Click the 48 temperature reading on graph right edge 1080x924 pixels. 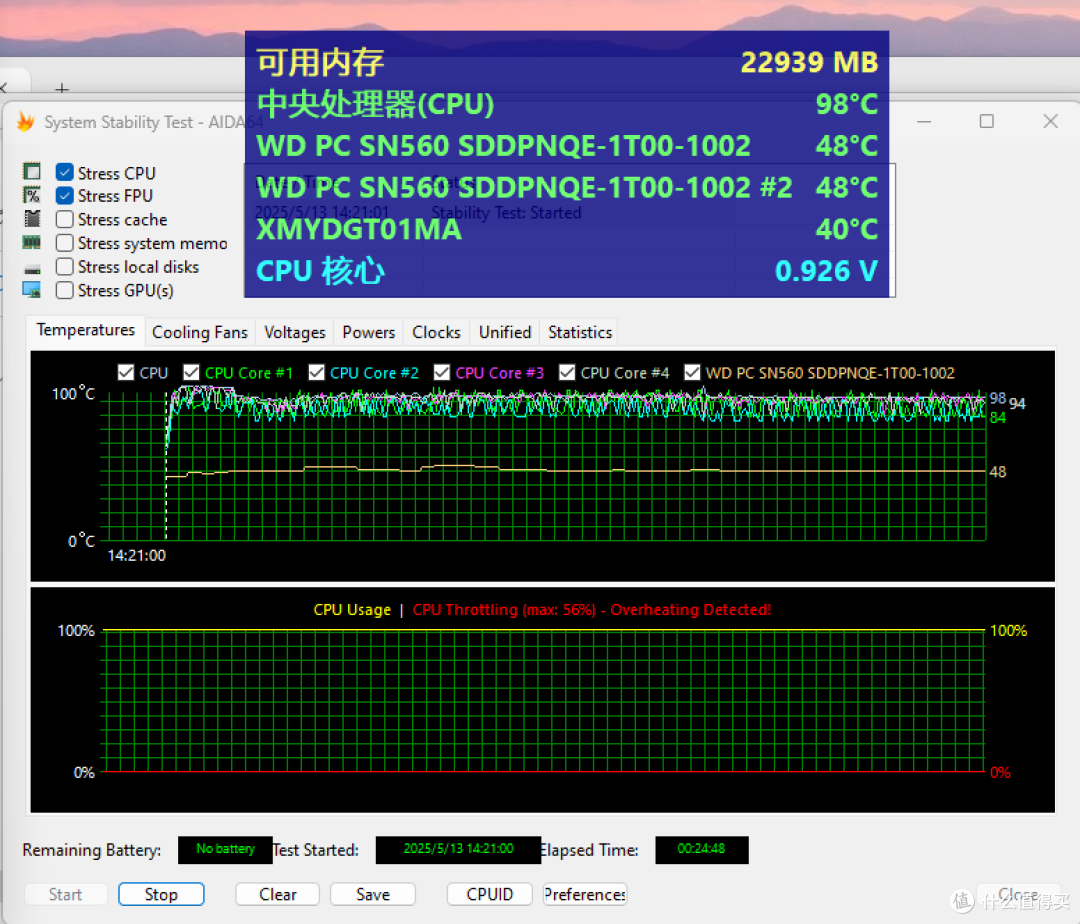[997, 472]
